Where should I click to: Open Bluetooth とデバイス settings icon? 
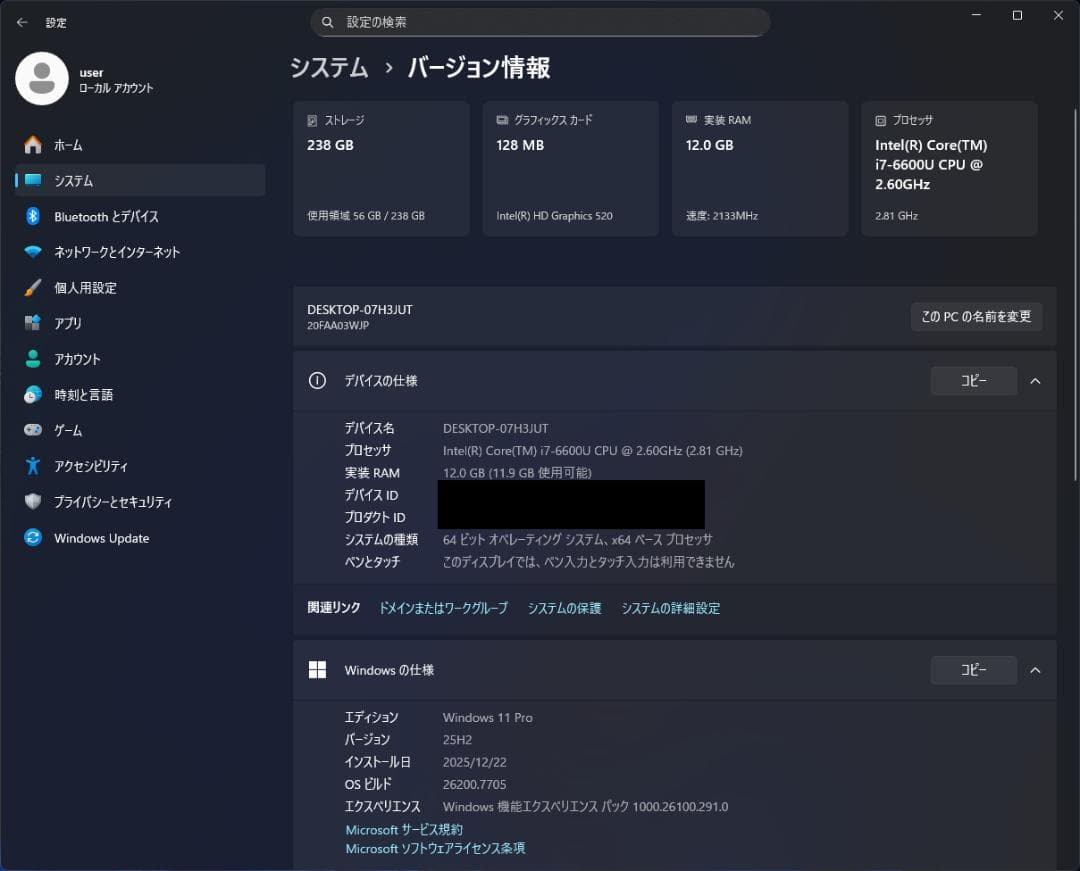[x=31, y=216]
